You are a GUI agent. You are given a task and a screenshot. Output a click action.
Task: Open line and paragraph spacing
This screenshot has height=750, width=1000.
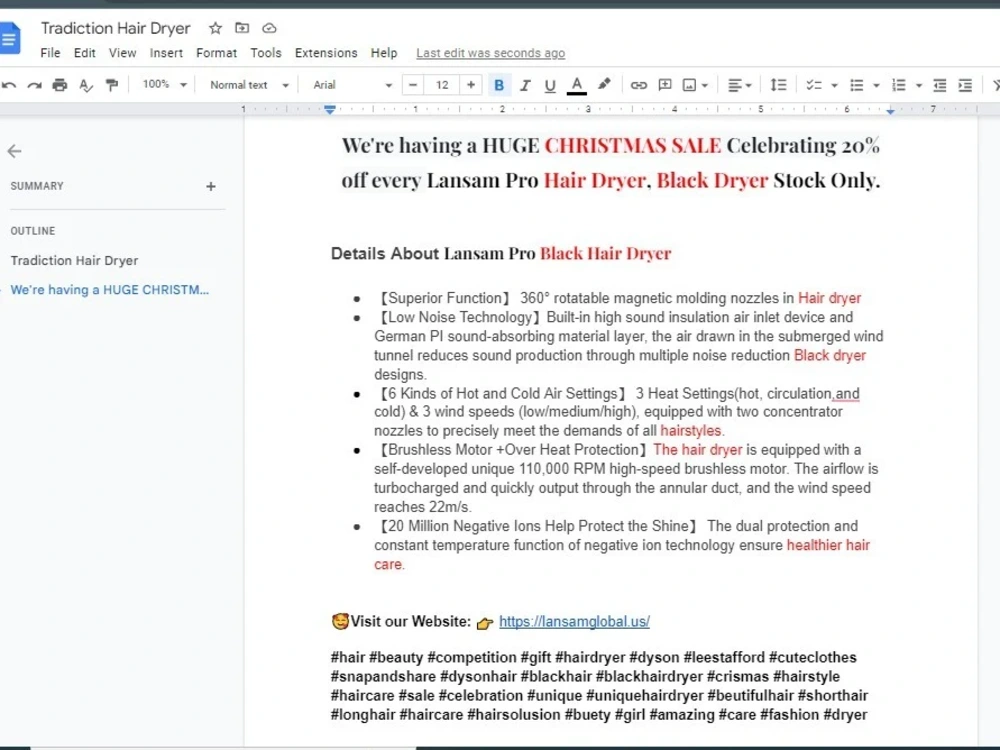tap(778, 85)
